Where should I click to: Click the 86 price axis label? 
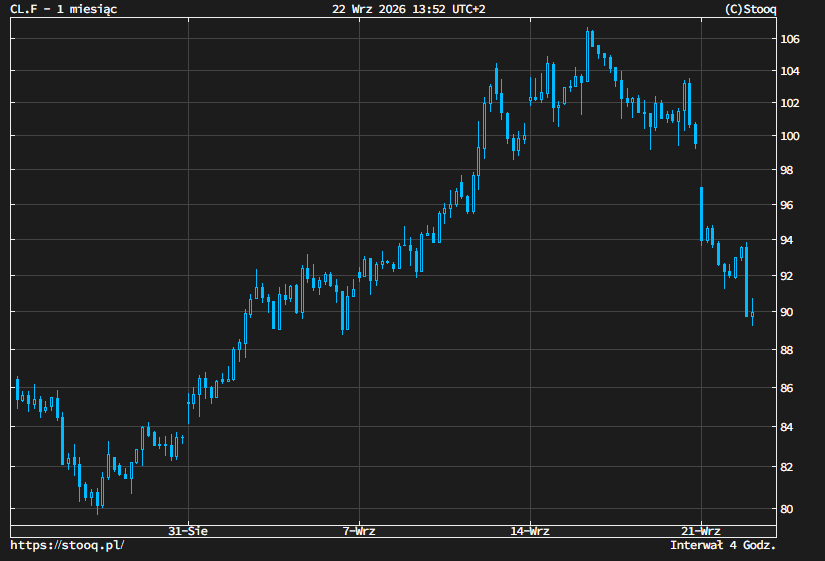787,388
